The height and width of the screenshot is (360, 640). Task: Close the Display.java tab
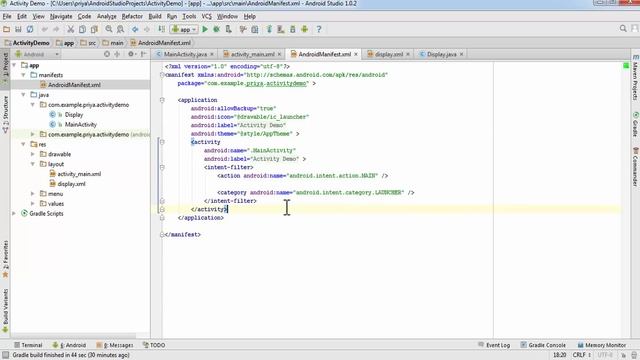(462, 54)
